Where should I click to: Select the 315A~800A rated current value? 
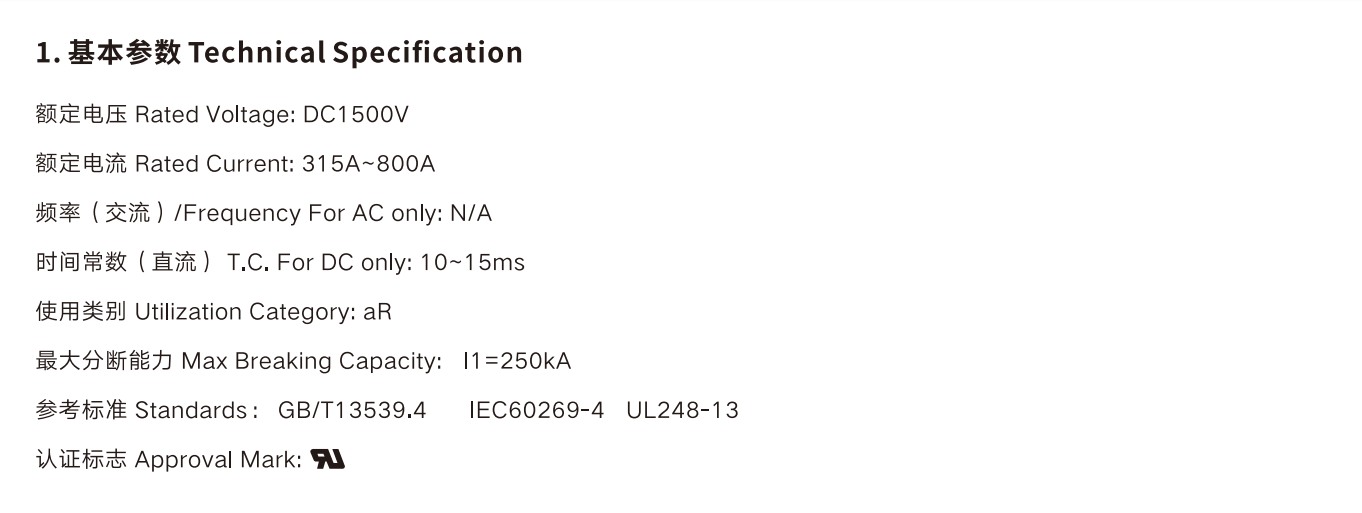(368, 164)
